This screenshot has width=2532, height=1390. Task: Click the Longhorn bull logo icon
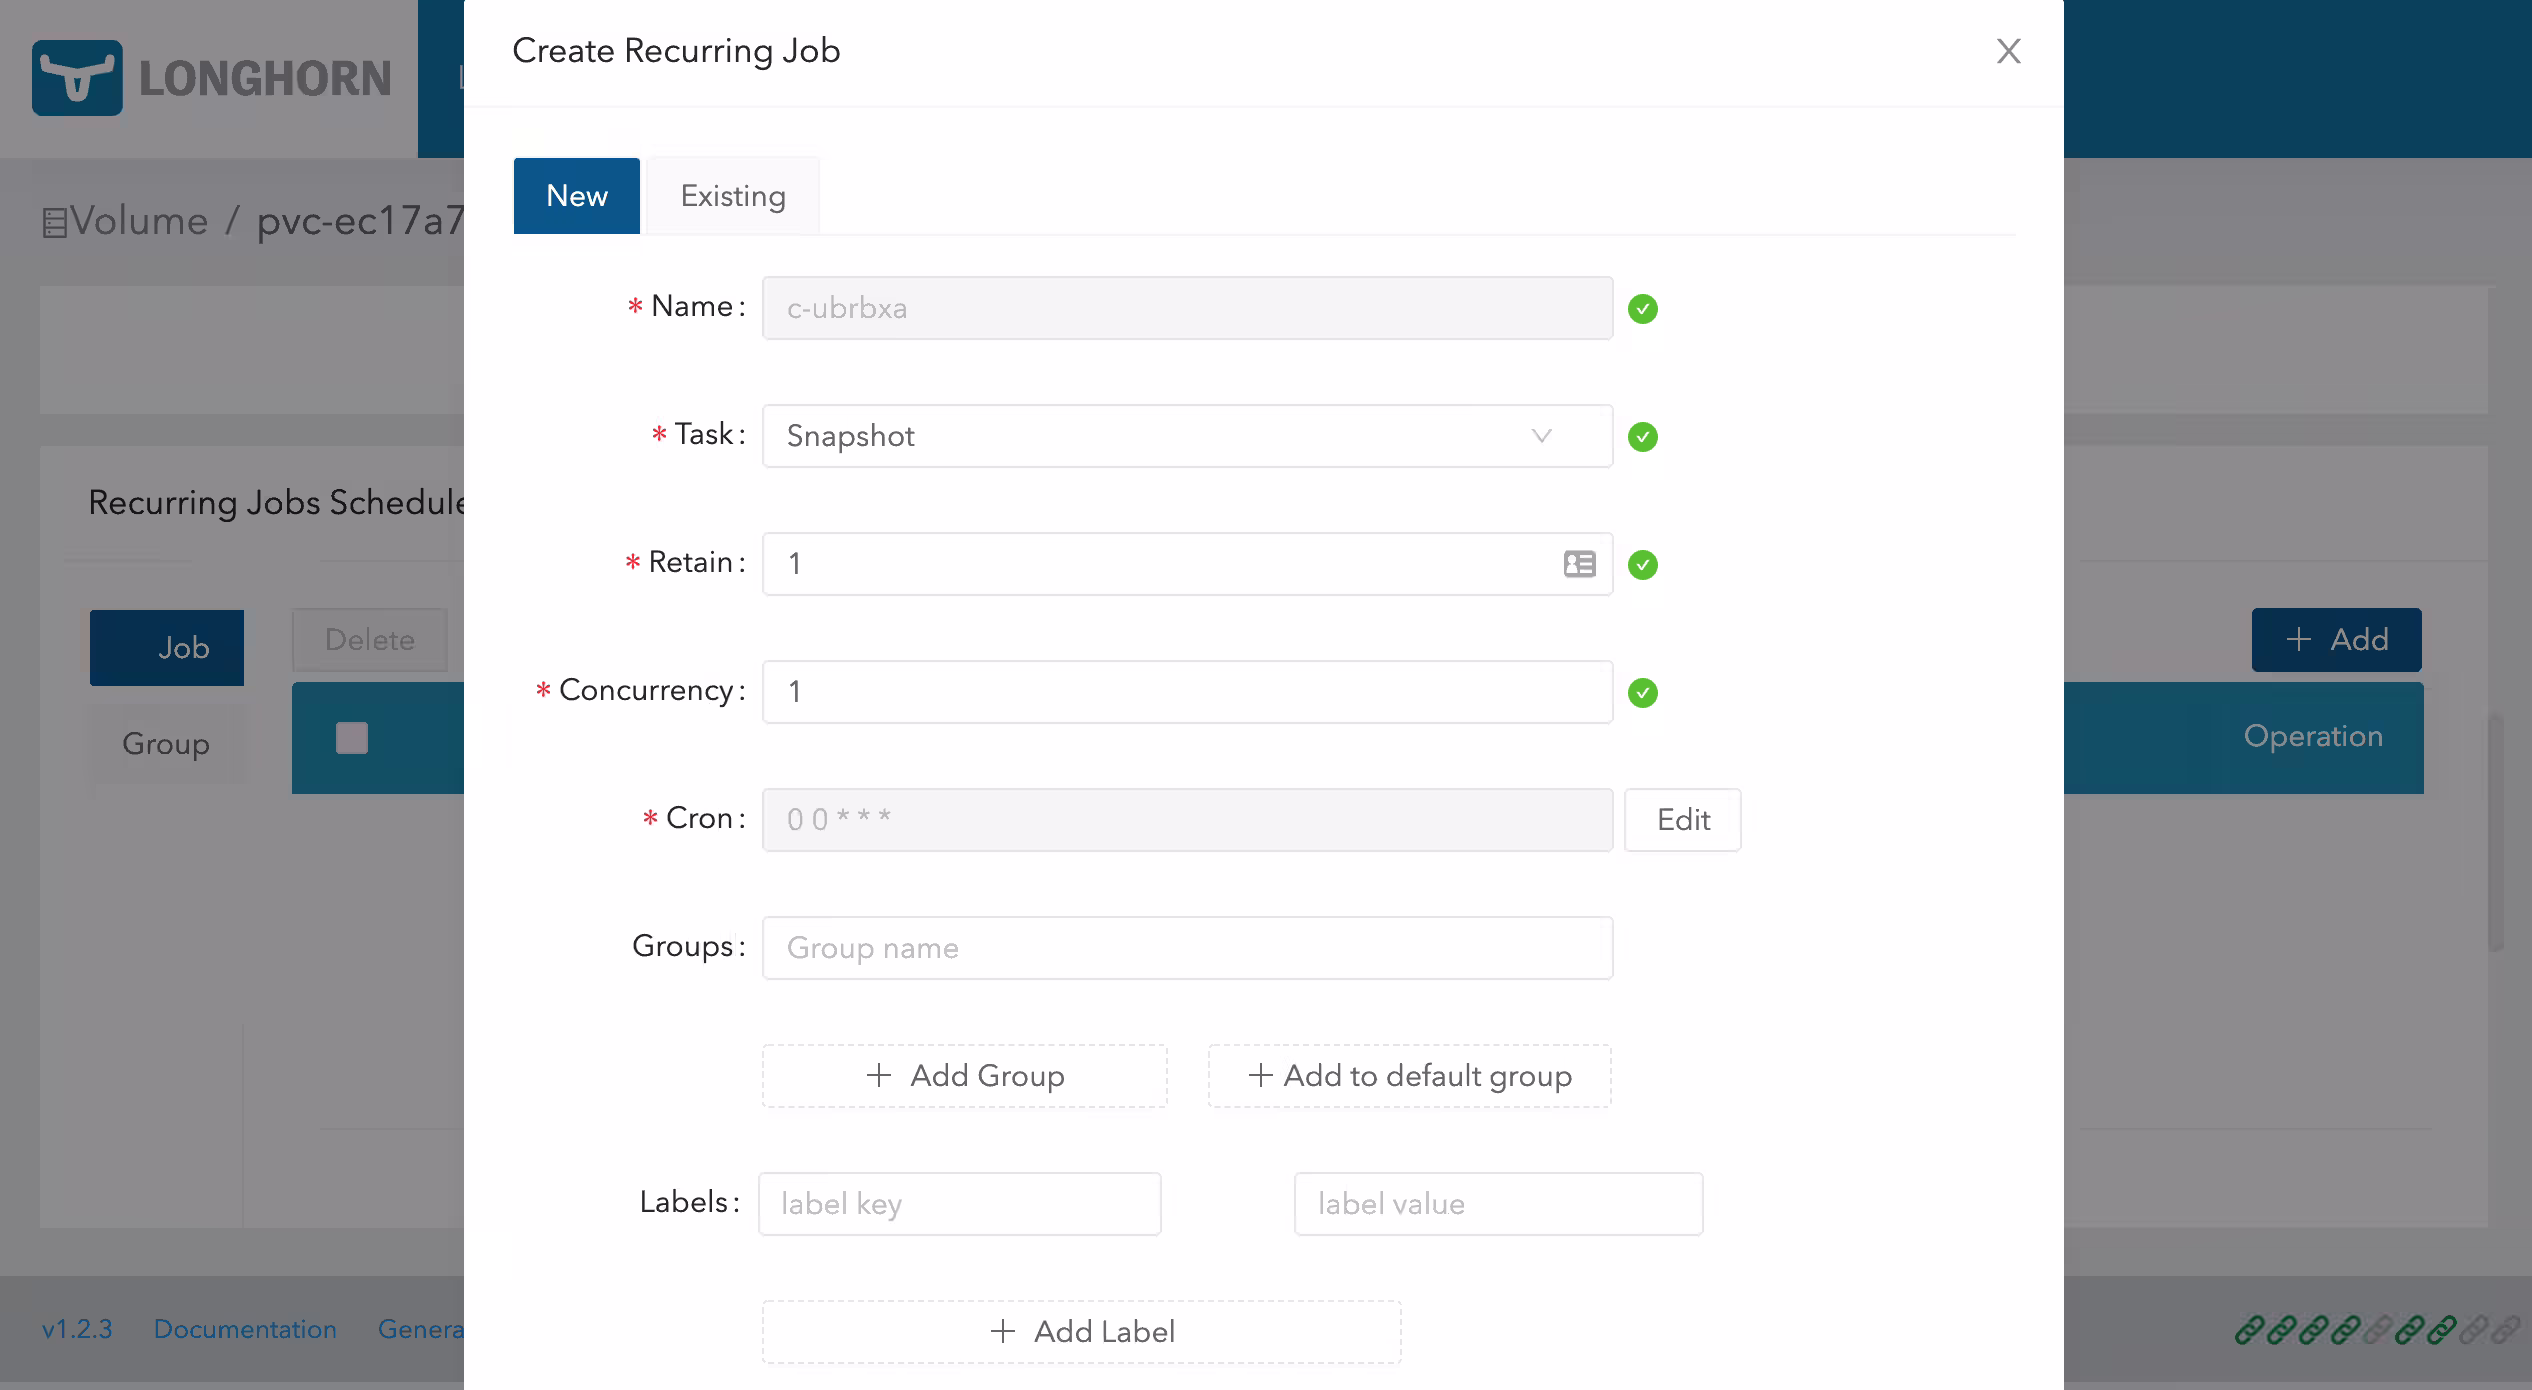point(77,78)
